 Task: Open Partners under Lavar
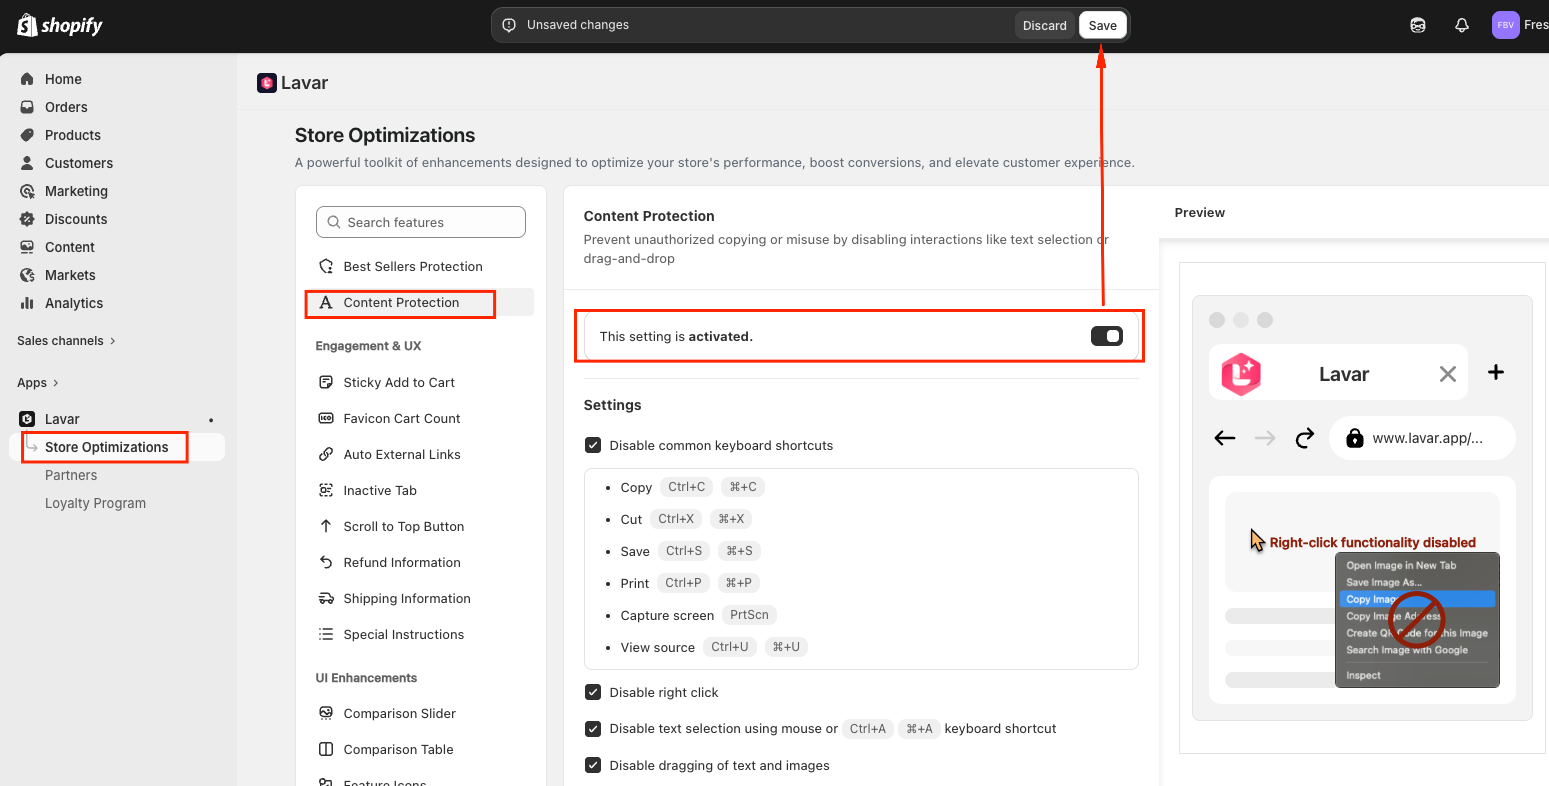pyautogui.click(x=71, y=475)
